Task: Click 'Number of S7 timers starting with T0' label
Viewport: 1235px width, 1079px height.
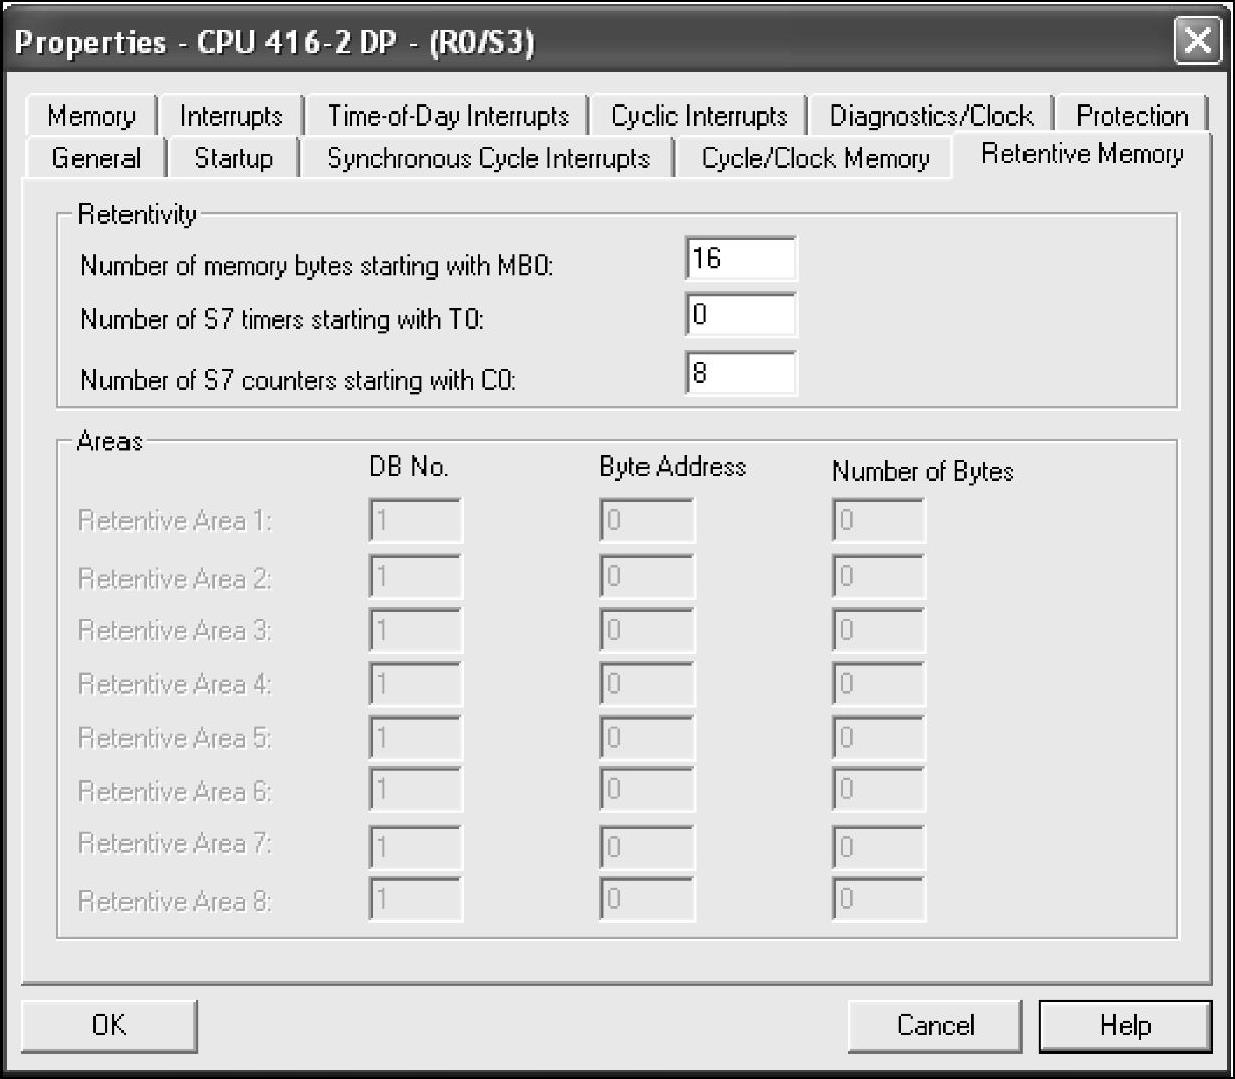Action: 282,320
